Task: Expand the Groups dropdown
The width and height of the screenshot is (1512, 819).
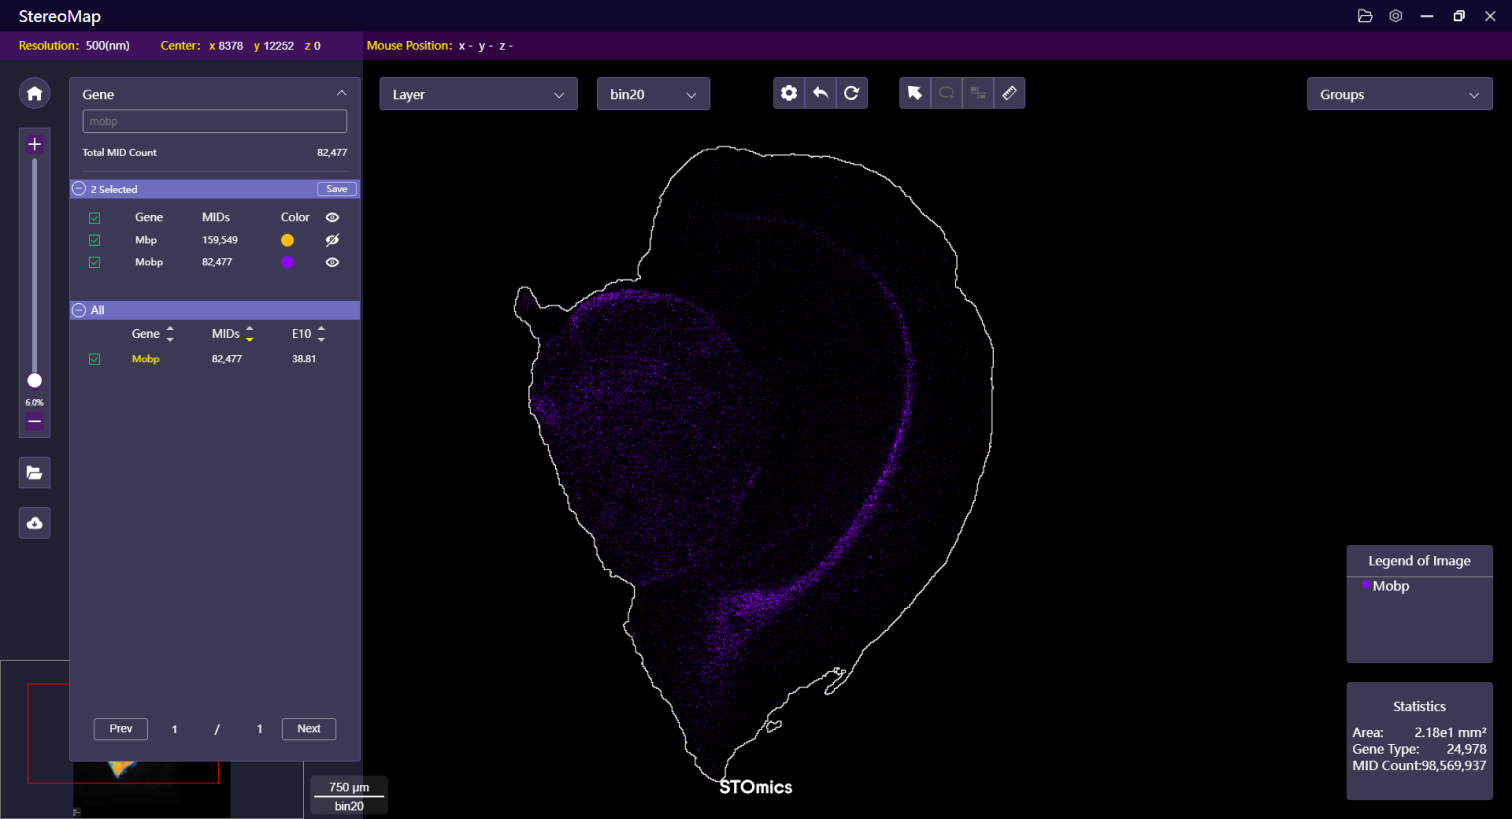Action: pyautogui.click(x=1399, y=94)
